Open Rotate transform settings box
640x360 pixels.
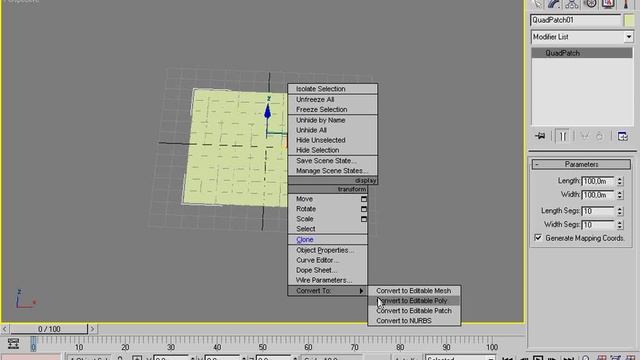[363, 209]
